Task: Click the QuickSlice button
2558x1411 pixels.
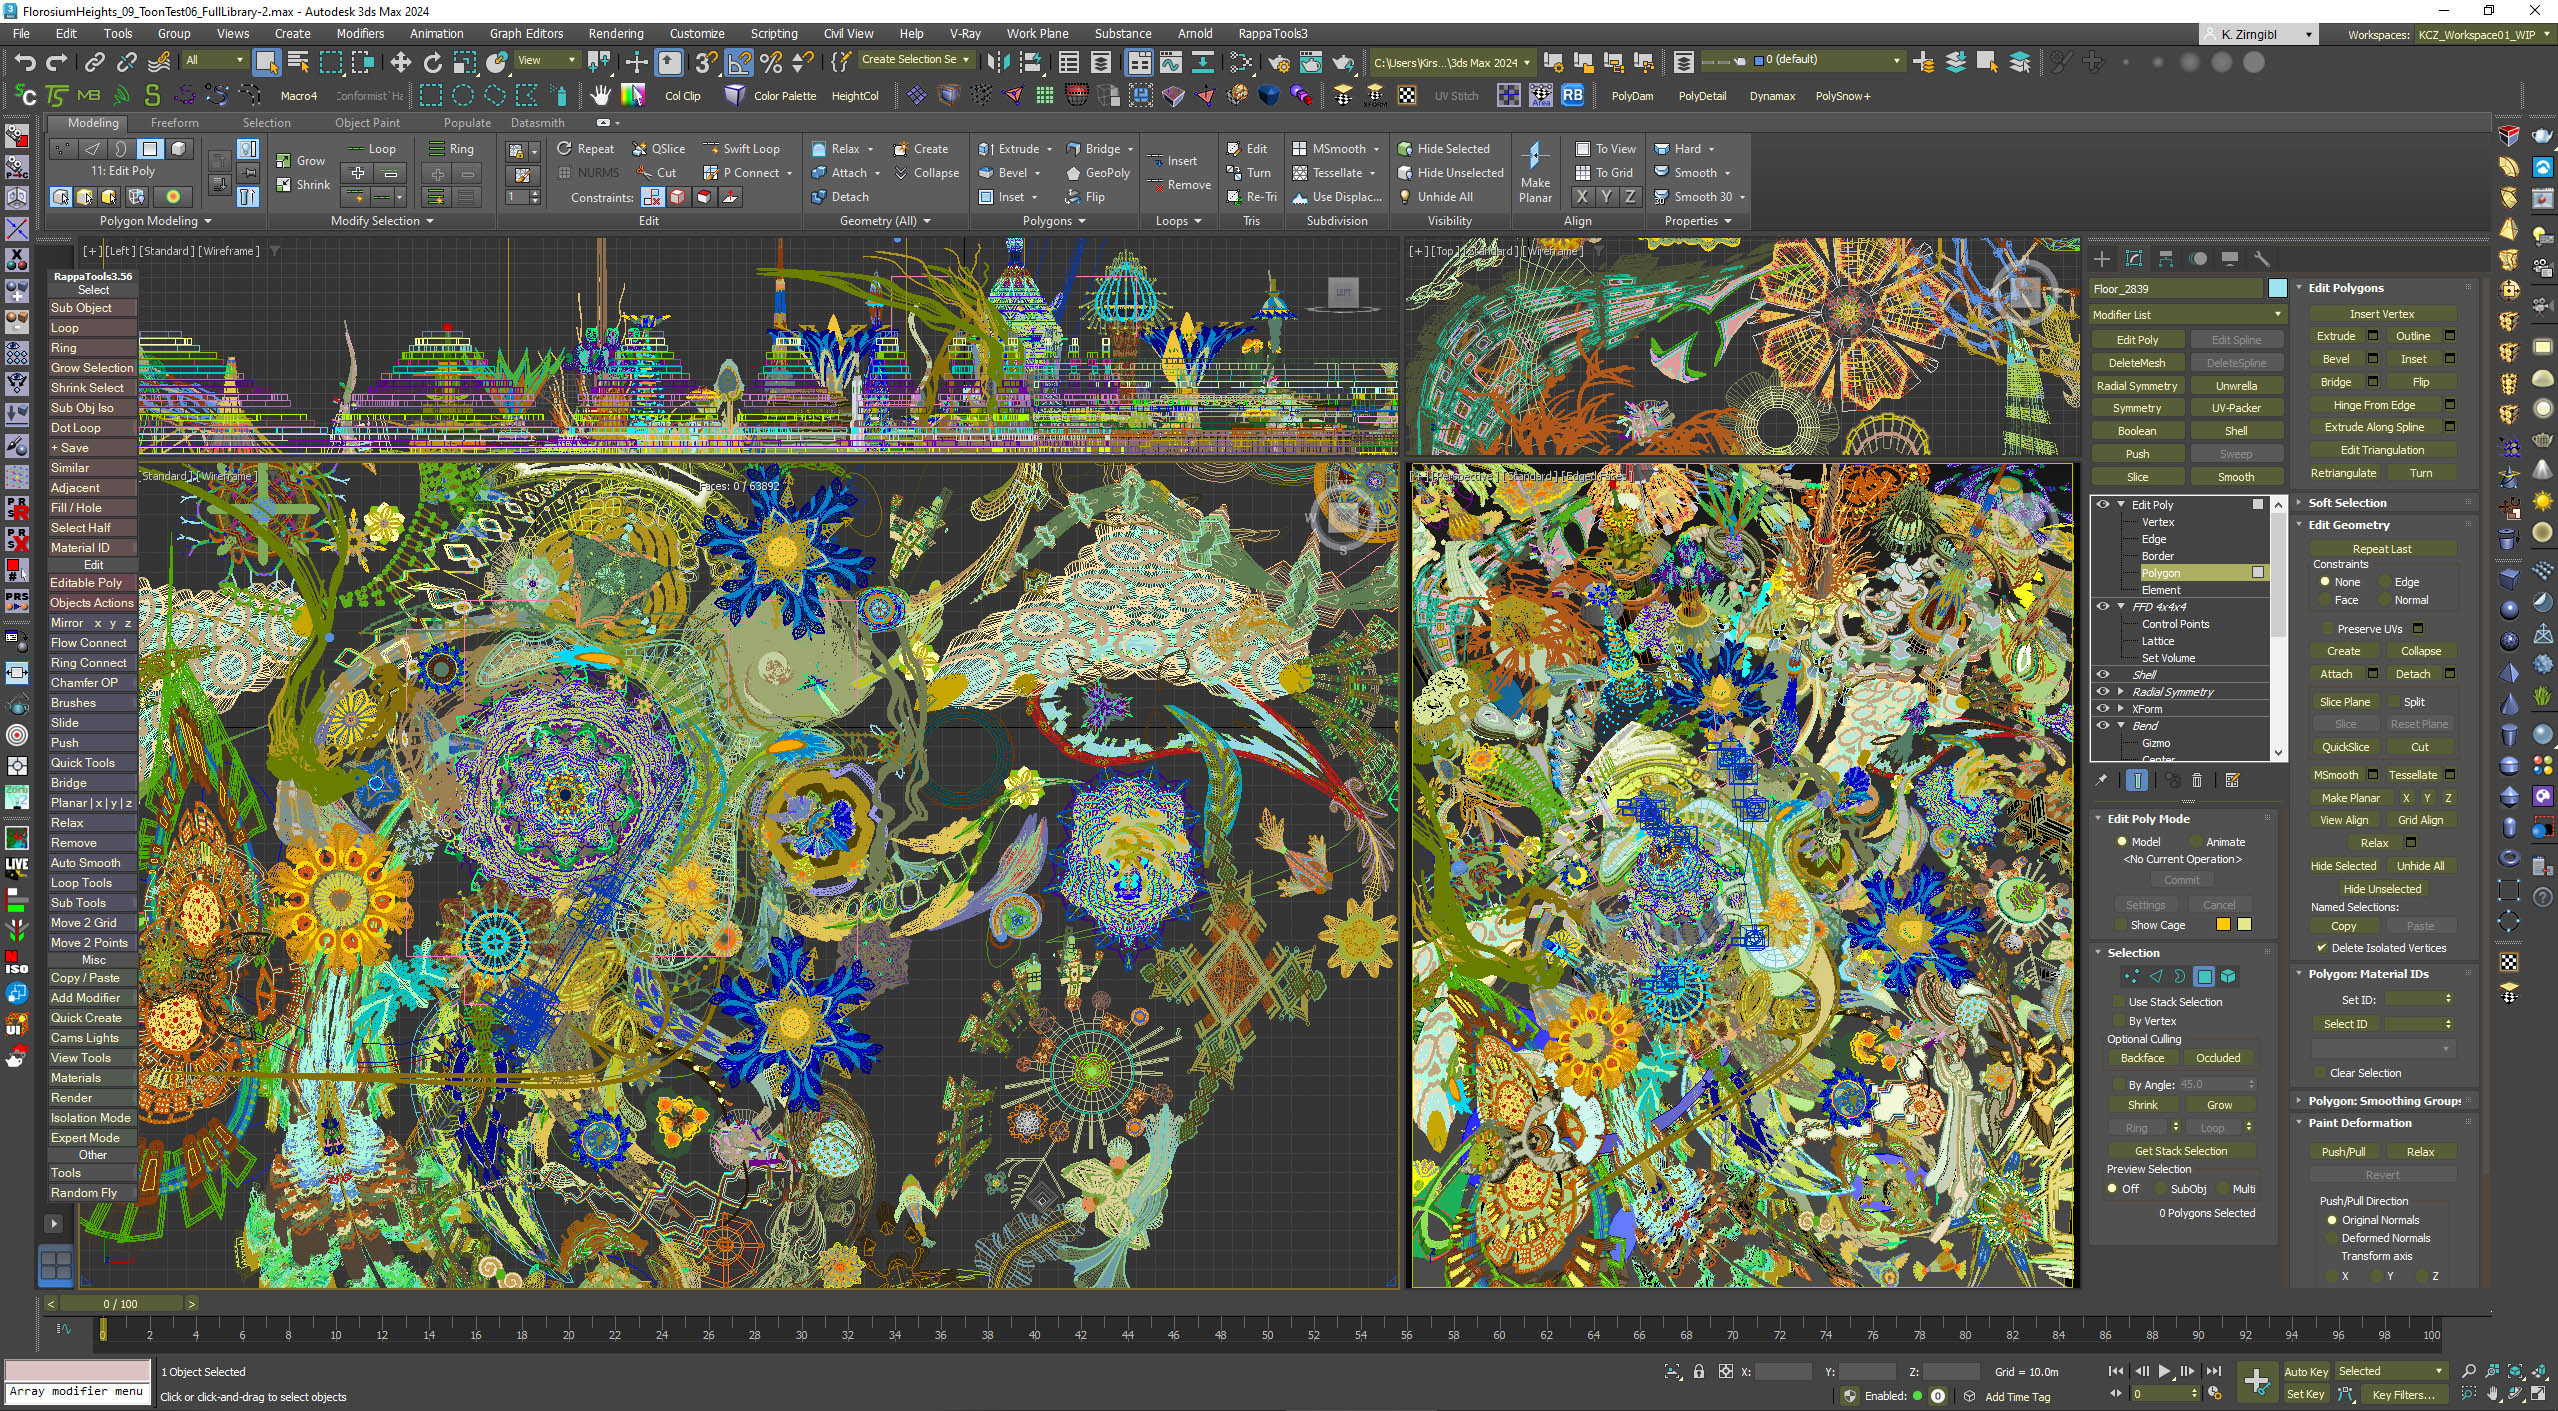Action: pos(2345,747)
